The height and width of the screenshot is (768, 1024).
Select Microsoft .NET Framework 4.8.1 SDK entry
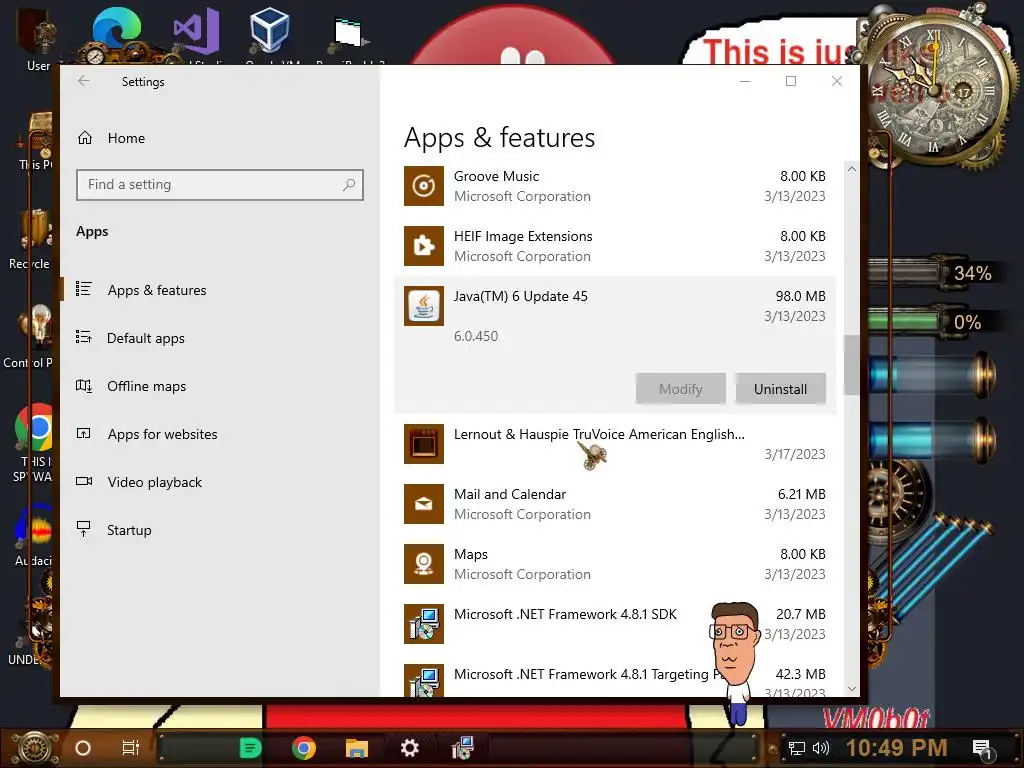coord(566,615)
